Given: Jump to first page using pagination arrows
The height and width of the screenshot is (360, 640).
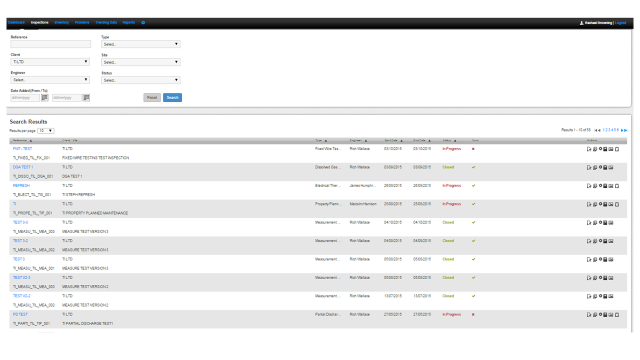Looking at the screenshot, I should 597,130.
